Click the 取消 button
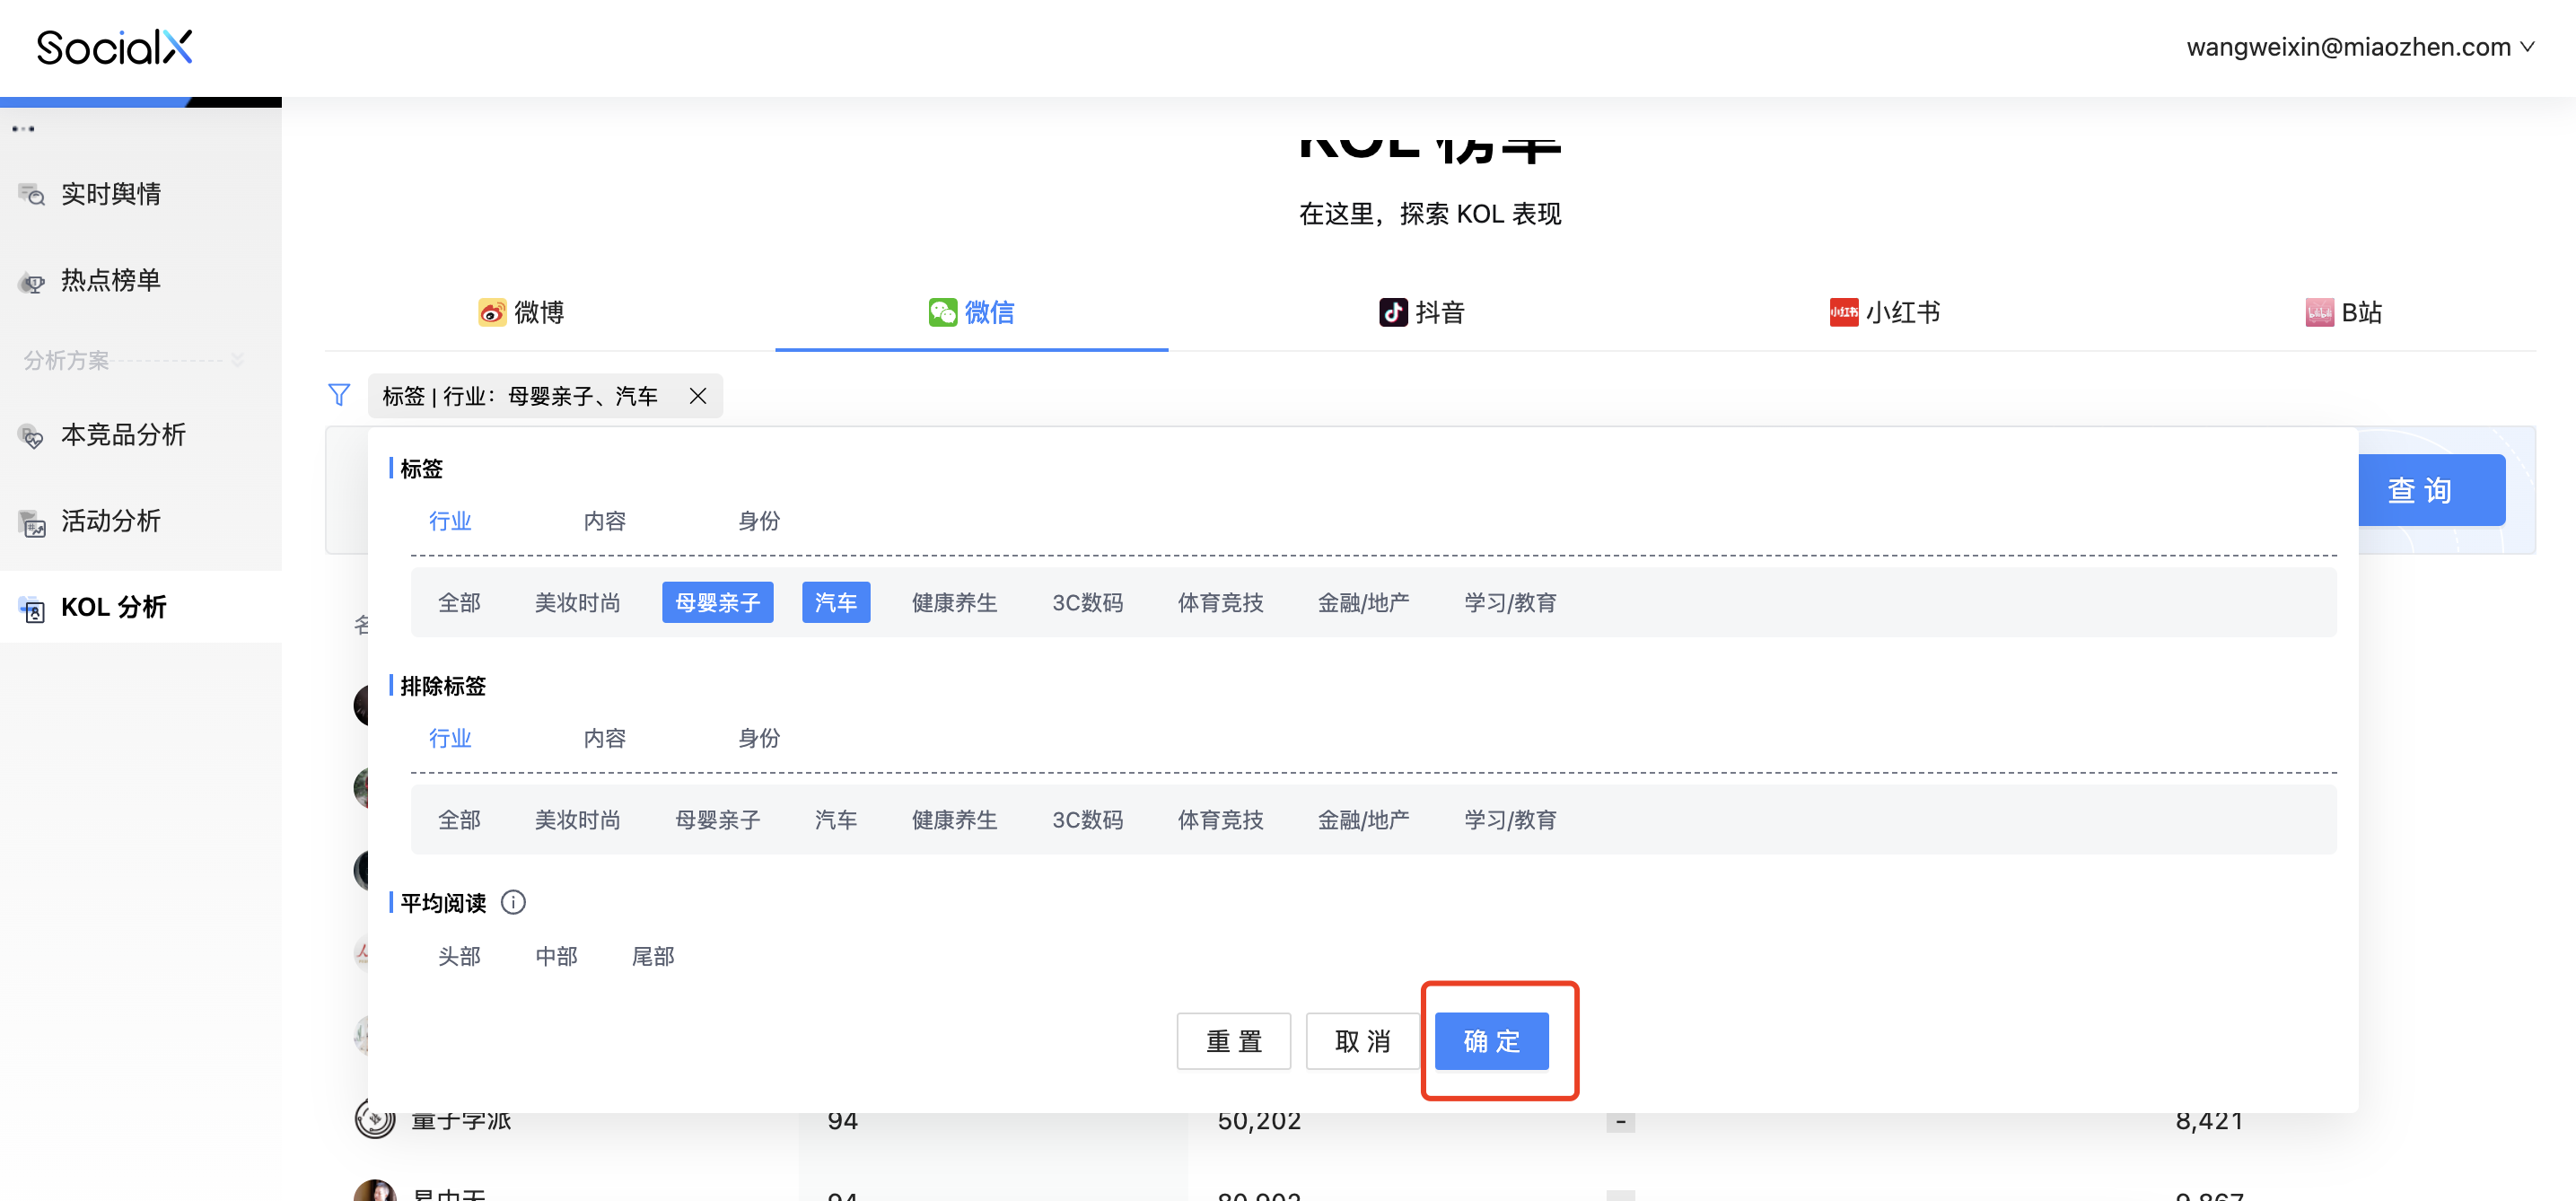This screenshot has width=2576, height=1201. pos(1363,1042)
